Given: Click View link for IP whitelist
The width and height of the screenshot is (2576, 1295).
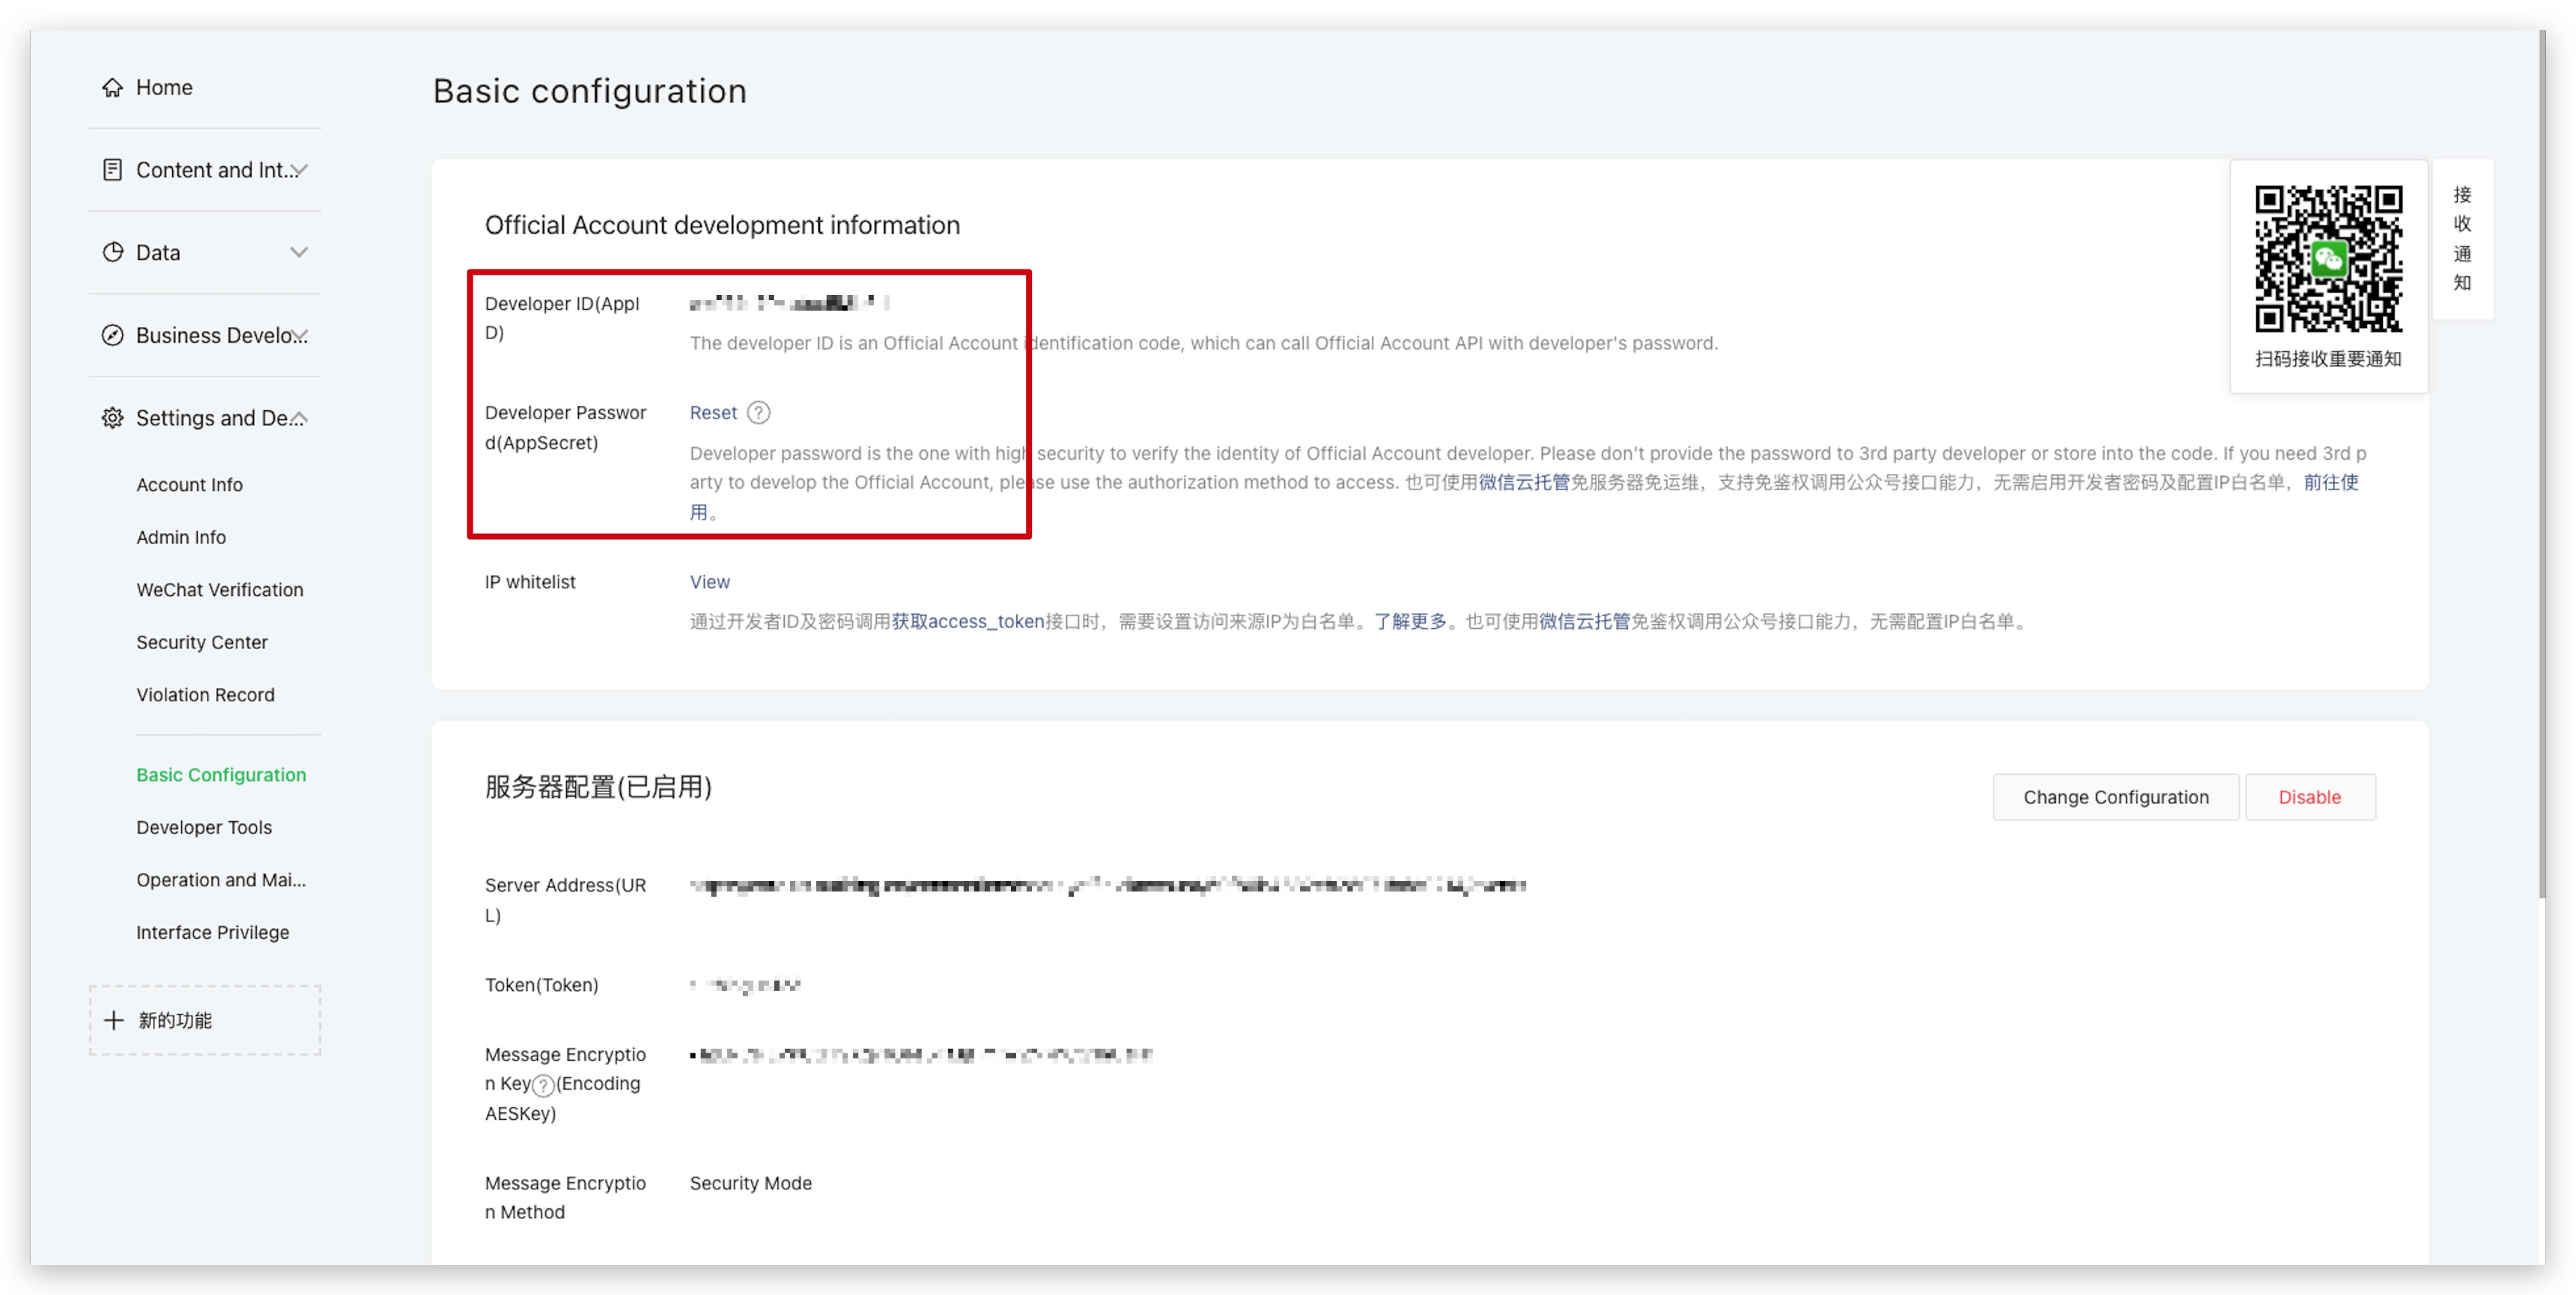Looking at the screenshot, I should (709, 581).
